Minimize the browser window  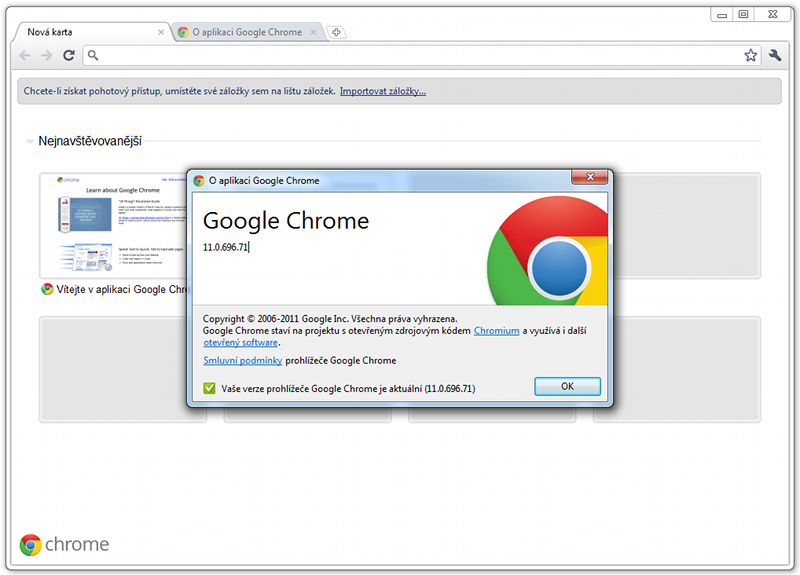[x=722, y=14]
